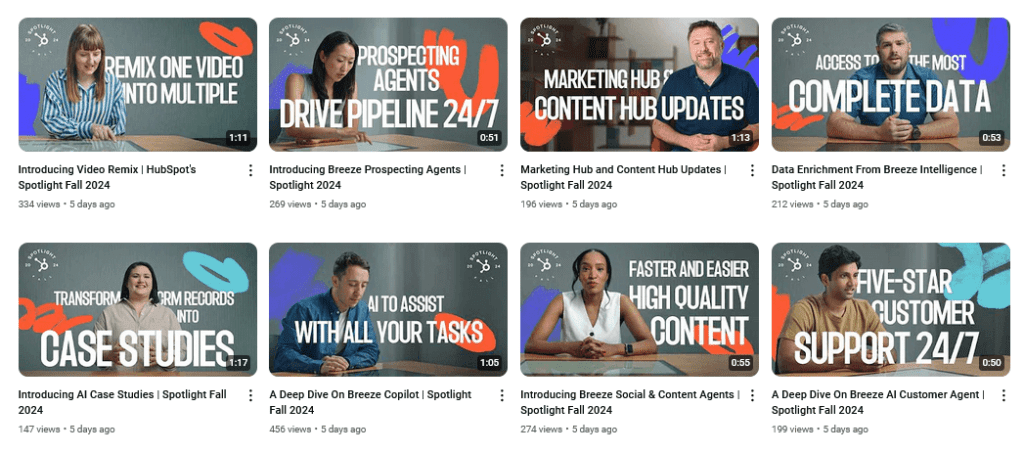The image size is (1024, 453).
Task: Click more actions icon for Marketing Hub Updates video
Action: [752, 170]
